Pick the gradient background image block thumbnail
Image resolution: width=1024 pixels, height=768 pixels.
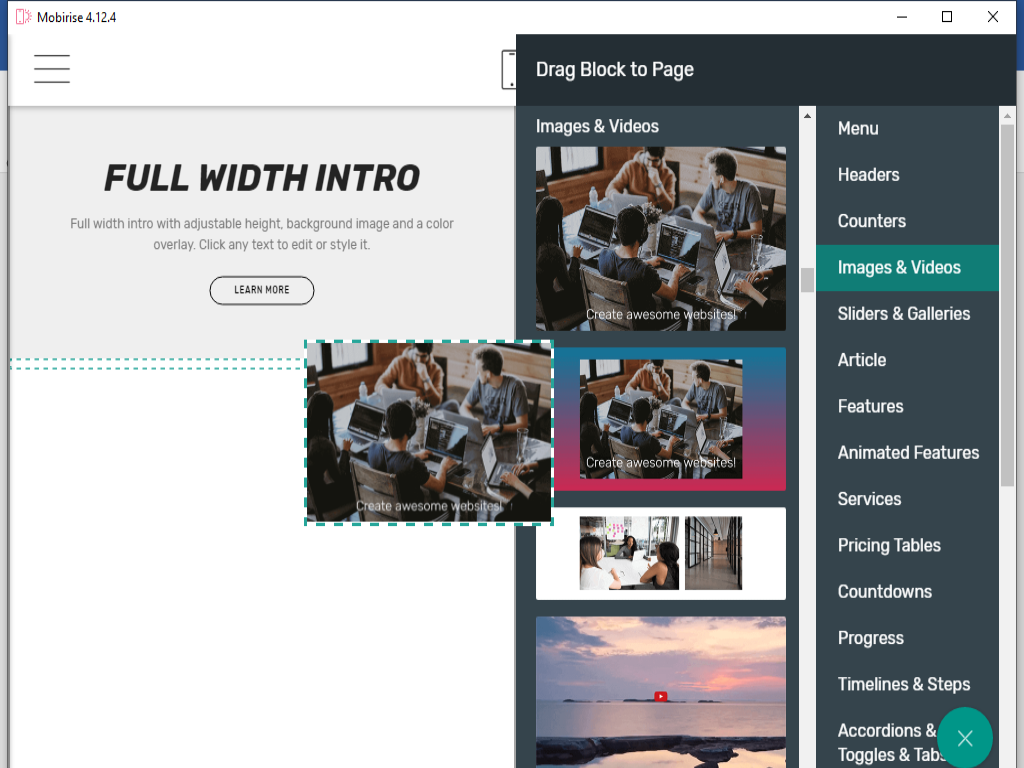tap(660, 419)
